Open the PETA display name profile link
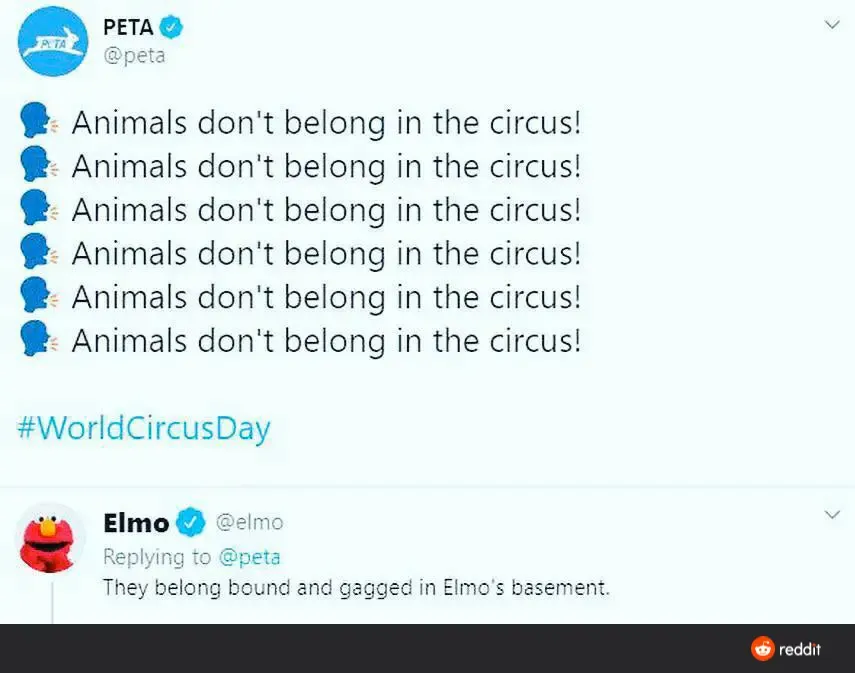The width and height of the screenshot is (855, 673). click(x=128, y=28)
